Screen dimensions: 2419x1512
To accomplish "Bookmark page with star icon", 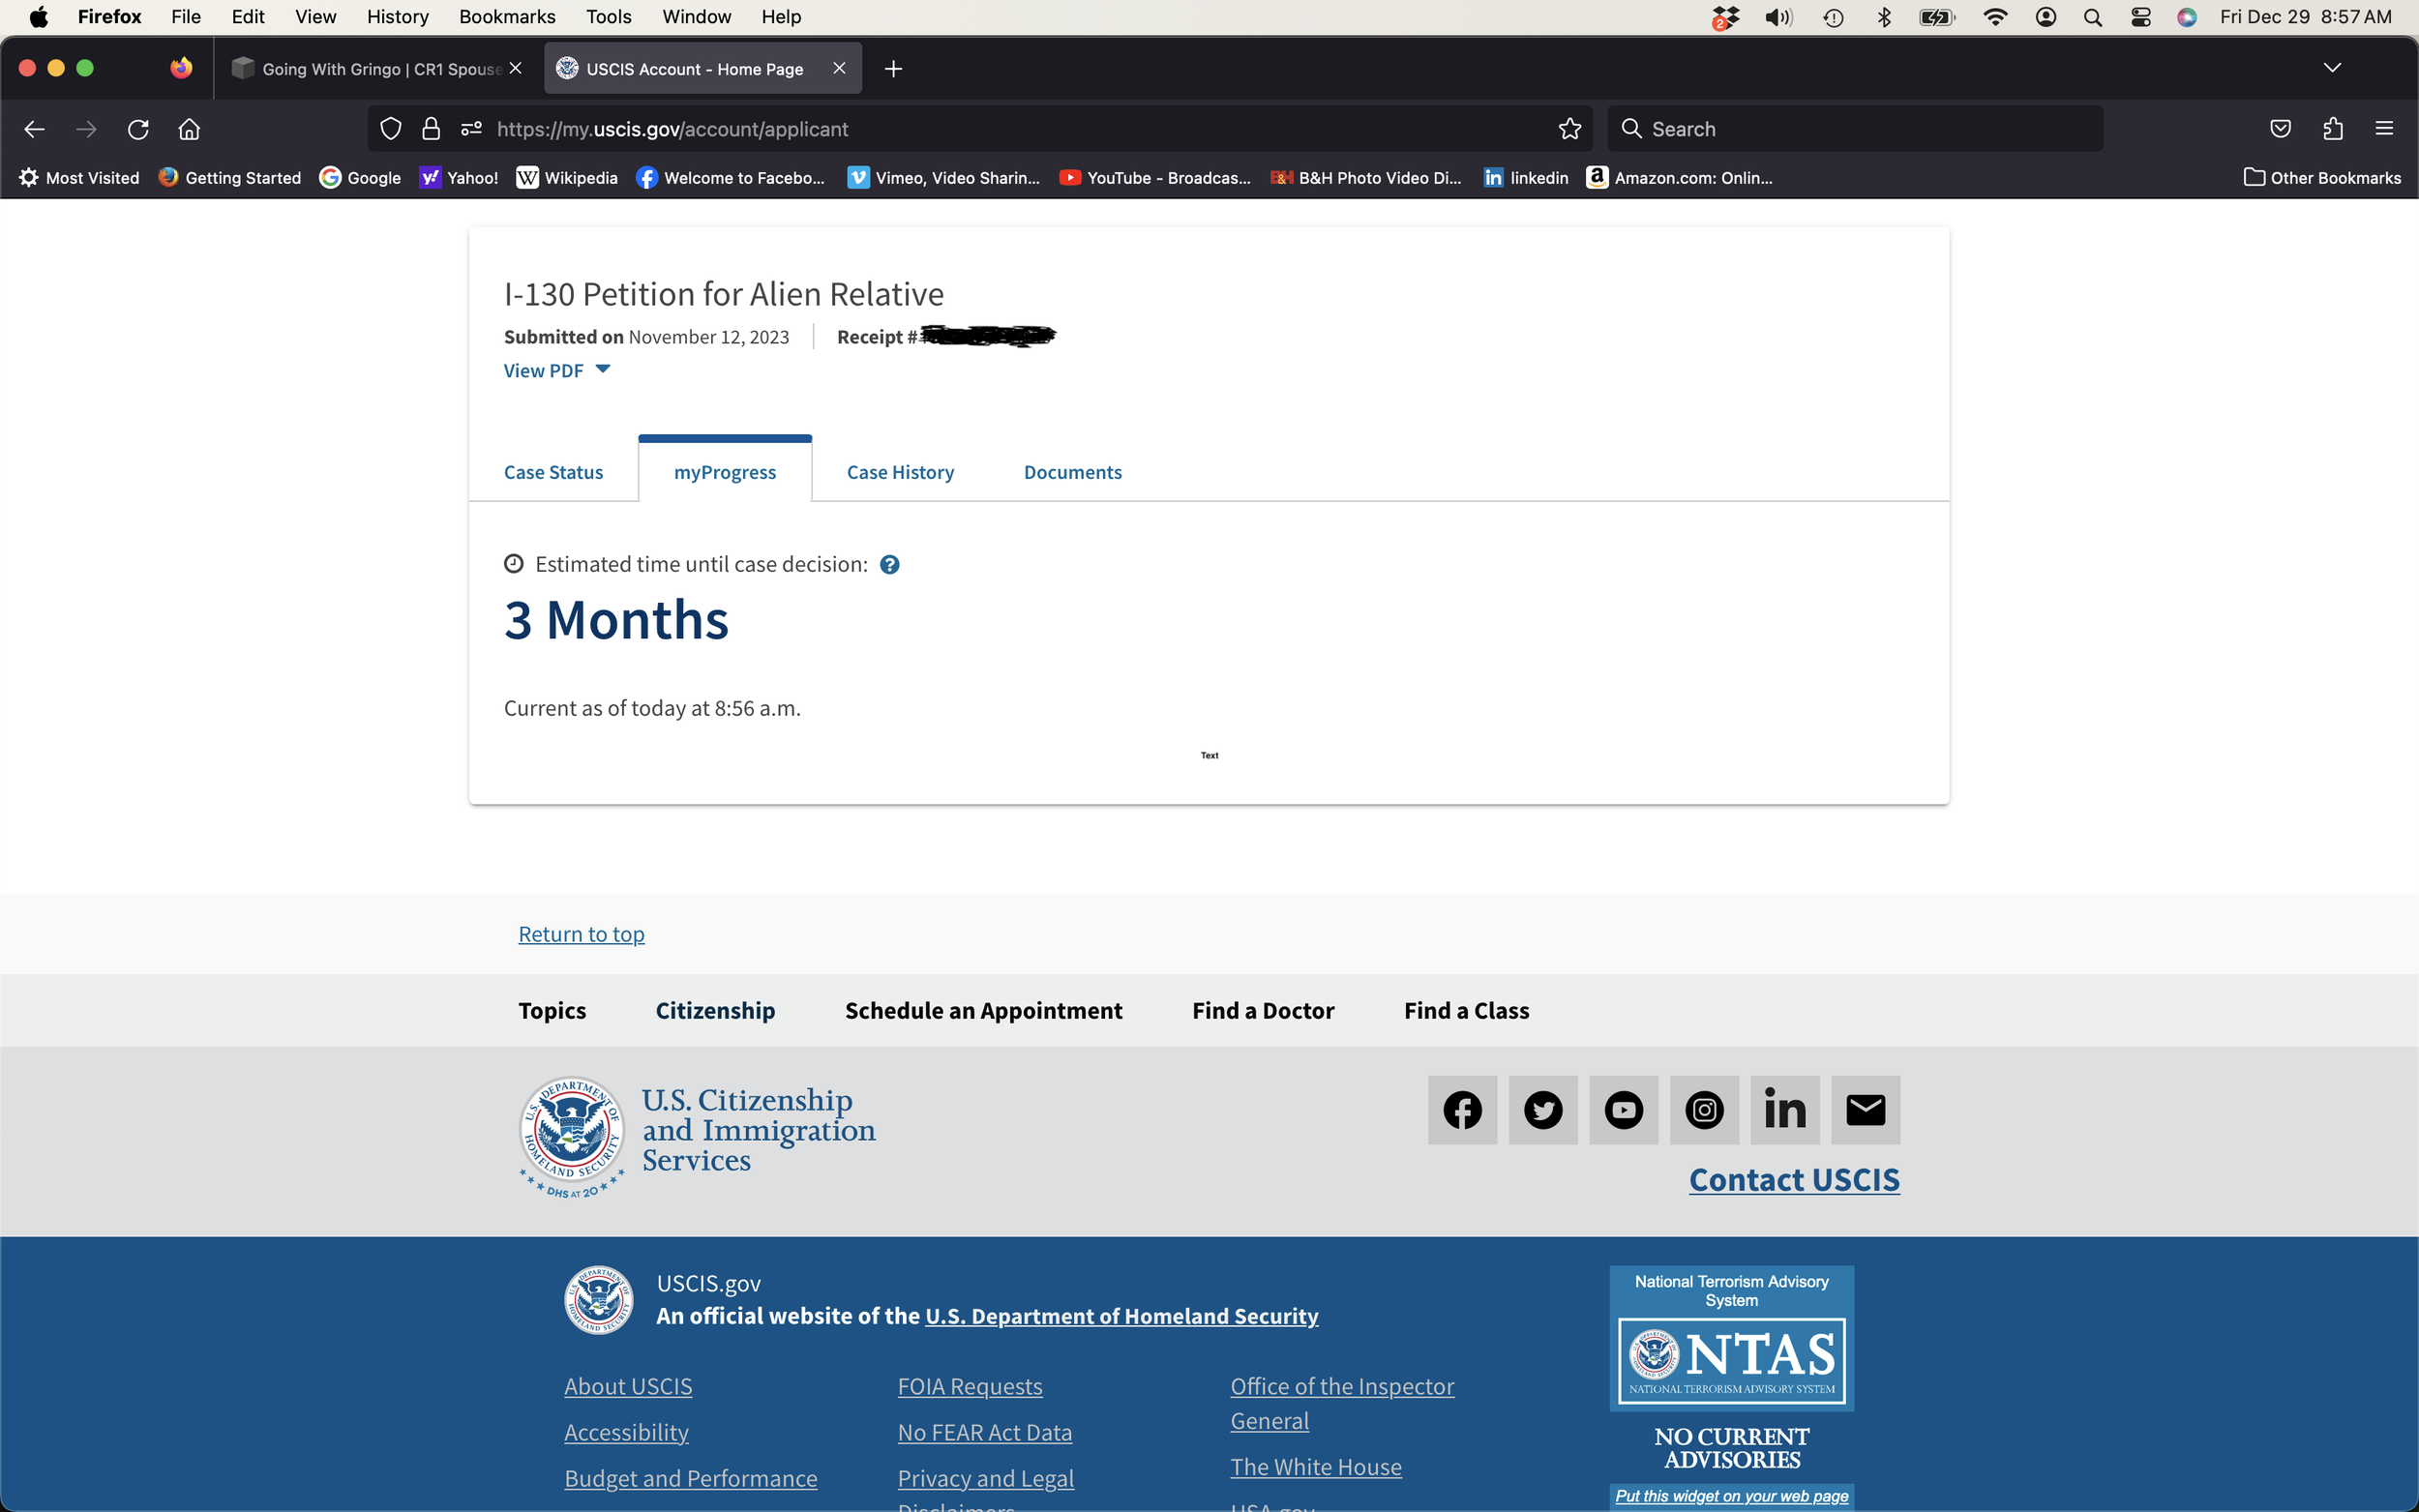I will pos(1569,129).
